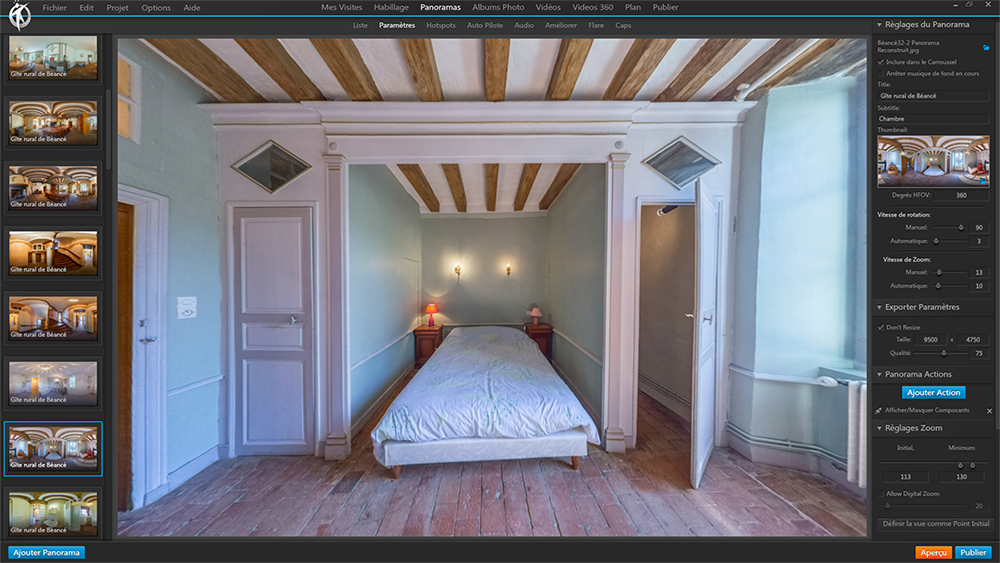Enable Arrêter musique de fond en cours
The height and width of the screenshot is (563, 1000).
point(881,73)
